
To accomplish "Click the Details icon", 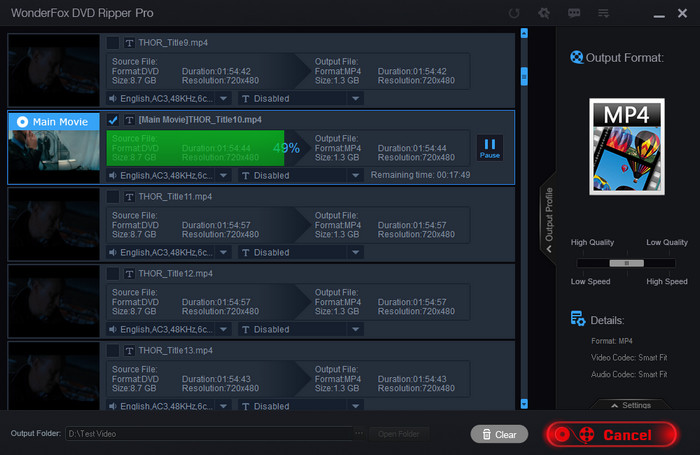I will click(578, 318).
